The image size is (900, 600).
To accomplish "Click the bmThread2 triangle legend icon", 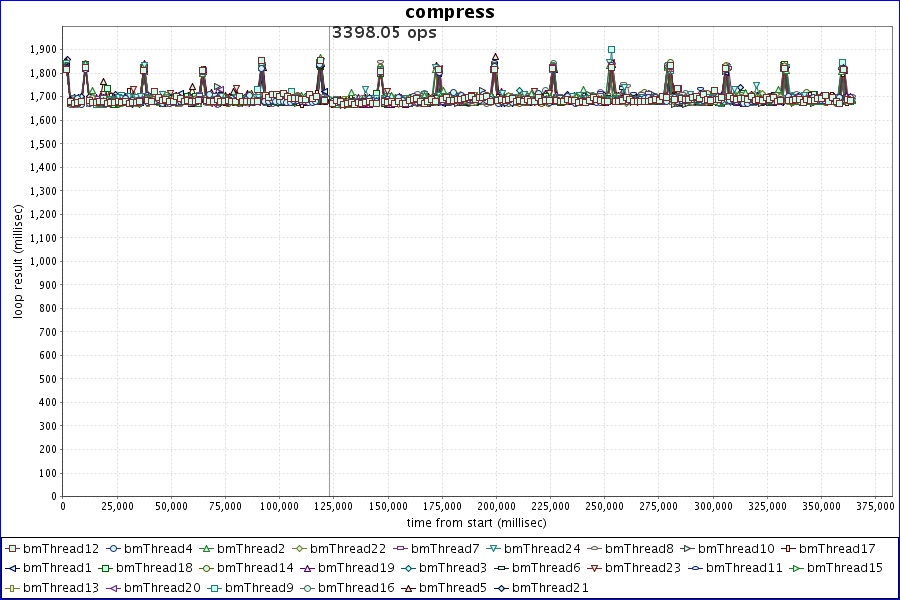I will (206, 549).
